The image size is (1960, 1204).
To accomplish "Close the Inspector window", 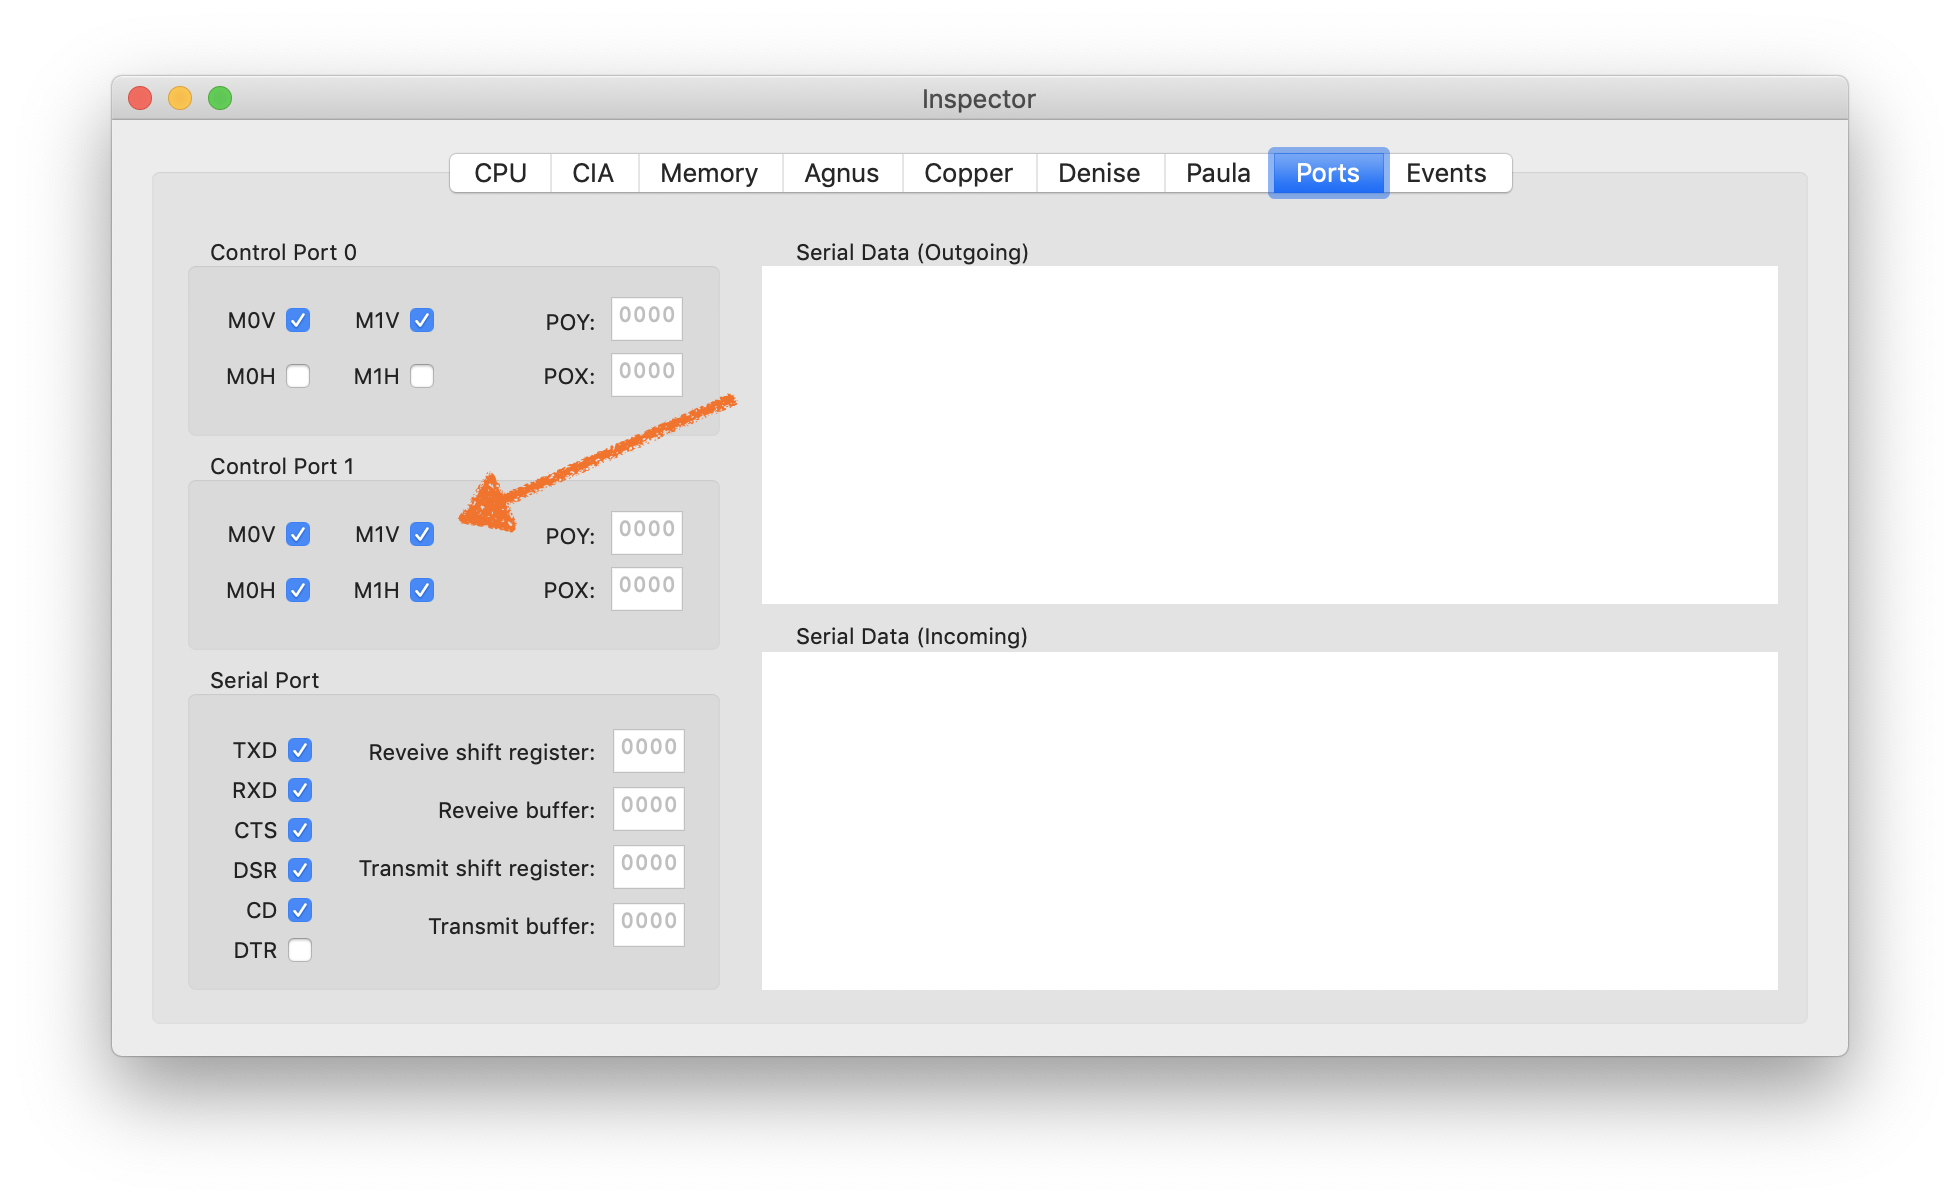I will coord(140,98).
